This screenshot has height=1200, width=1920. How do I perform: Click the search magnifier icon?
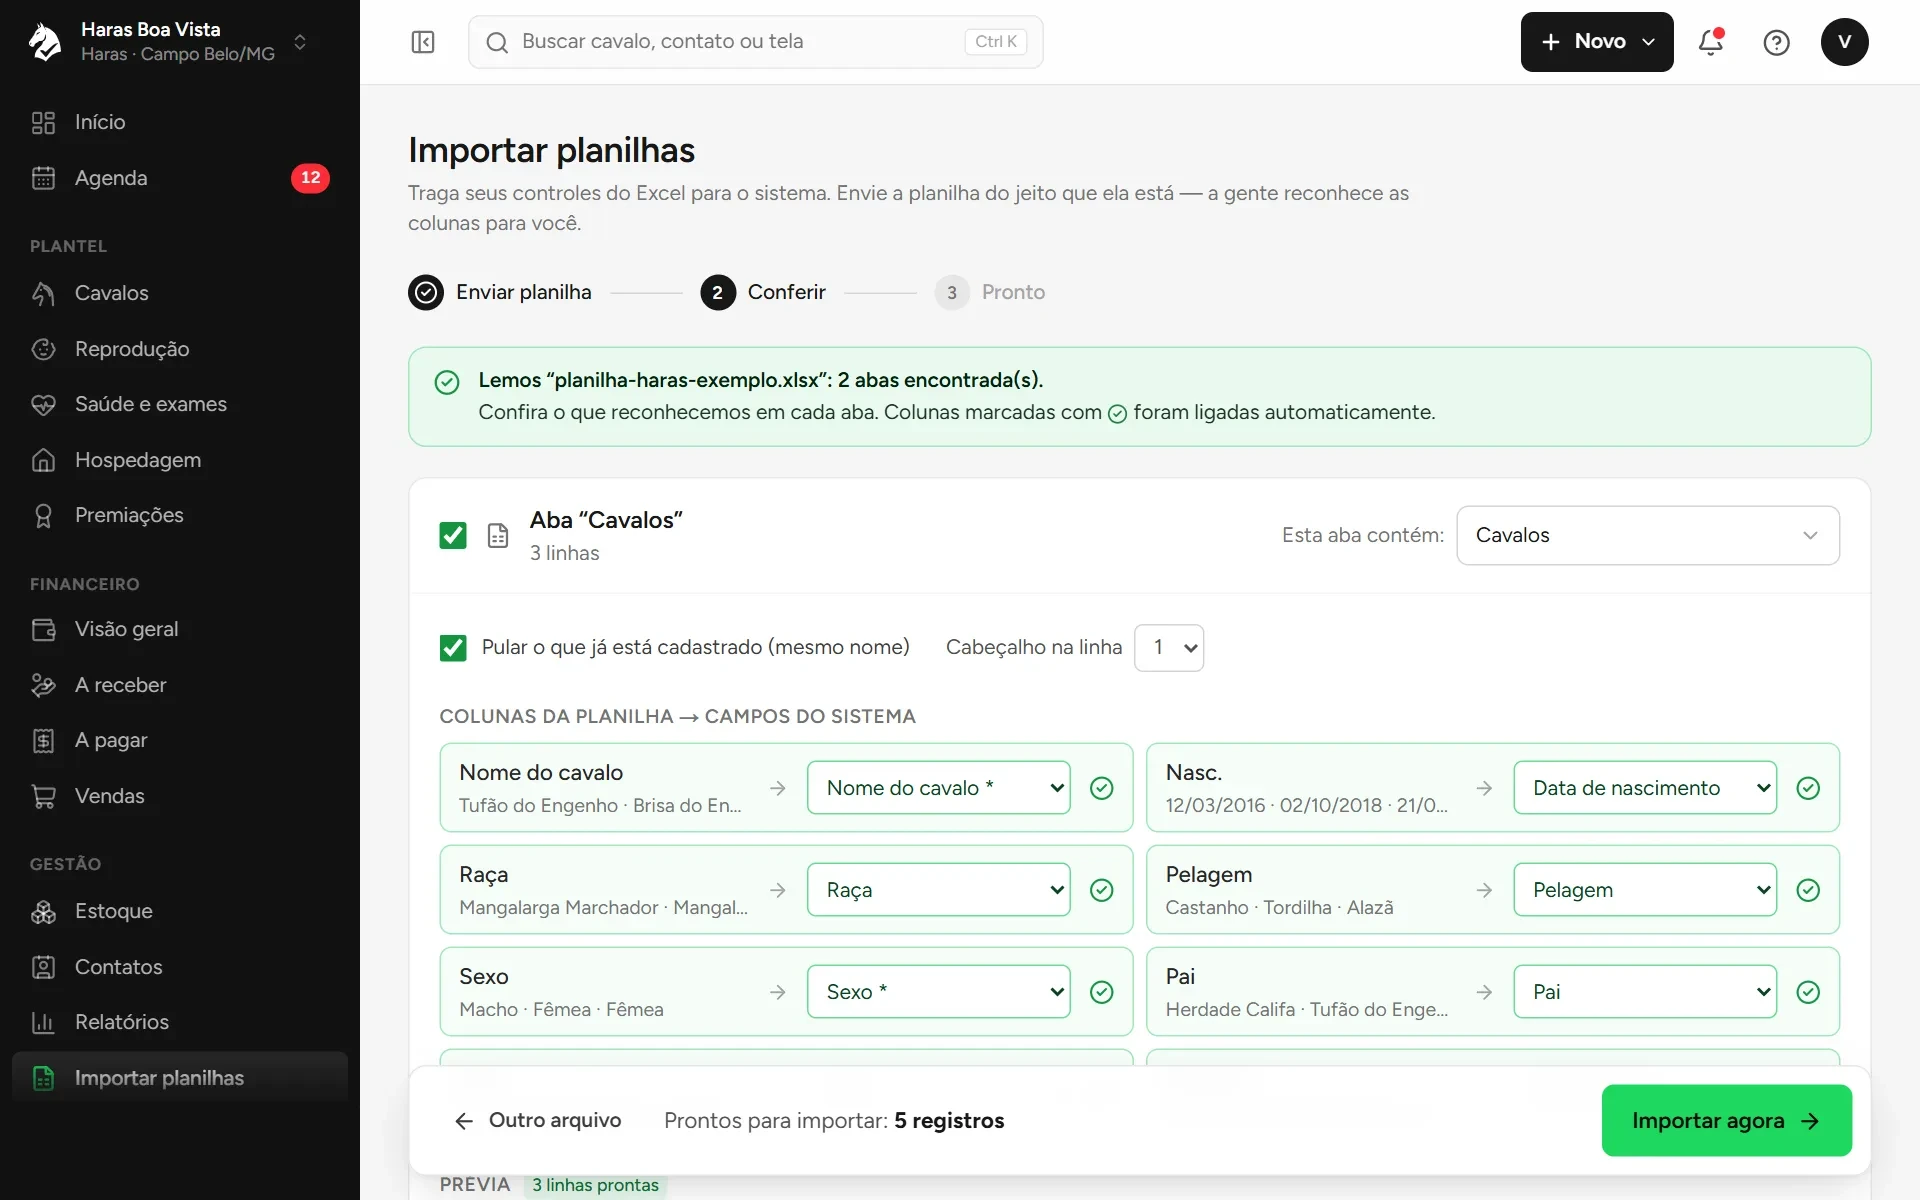point(497,42)
